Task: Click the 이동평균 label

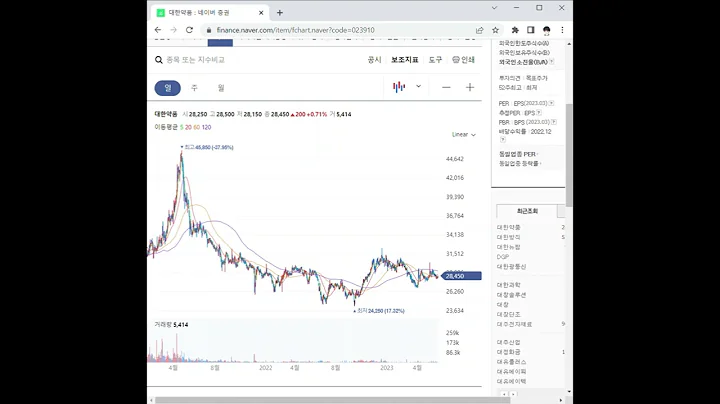Action: tap(166, 127)
